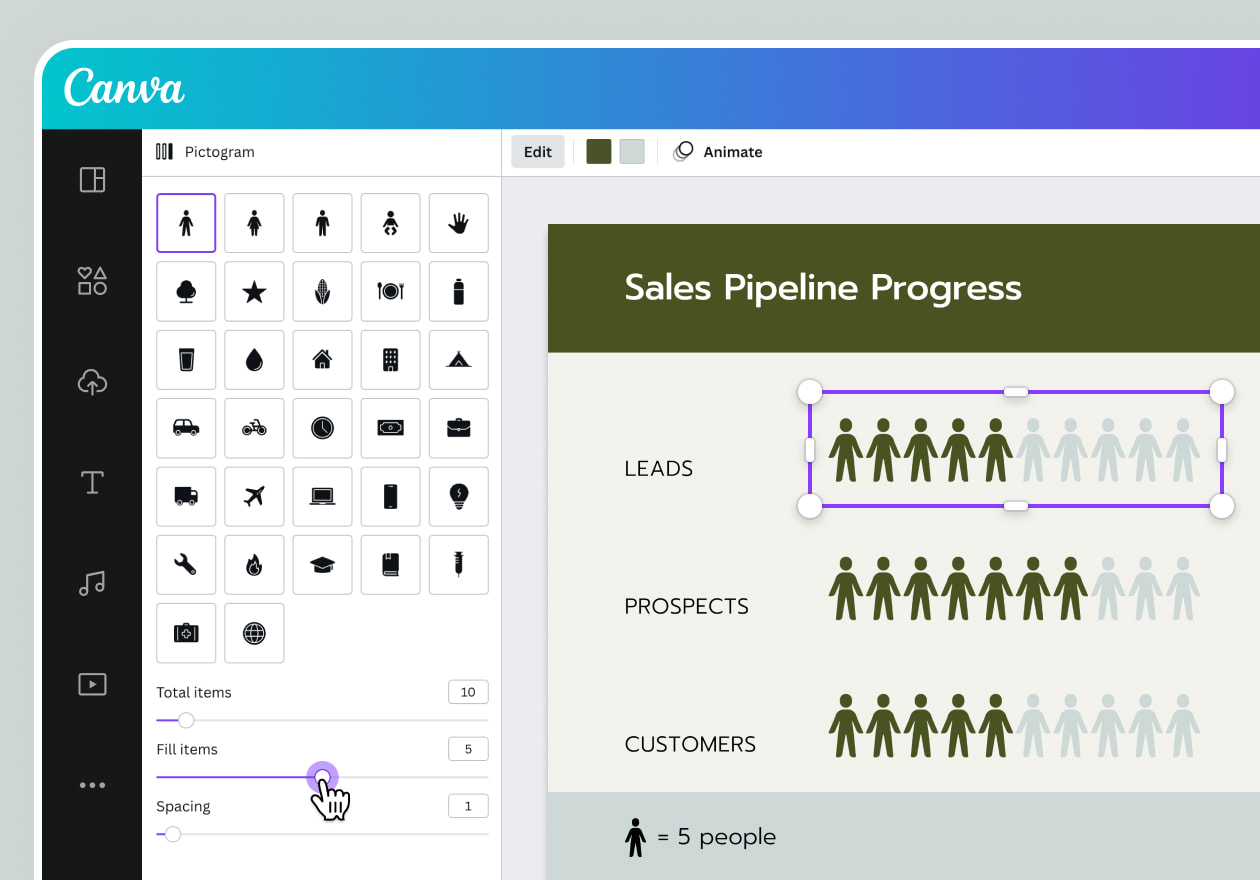Screen dimensions: 1260x880
Task: Select the lightbulb pictogram shape
Action: click(458, 497)
